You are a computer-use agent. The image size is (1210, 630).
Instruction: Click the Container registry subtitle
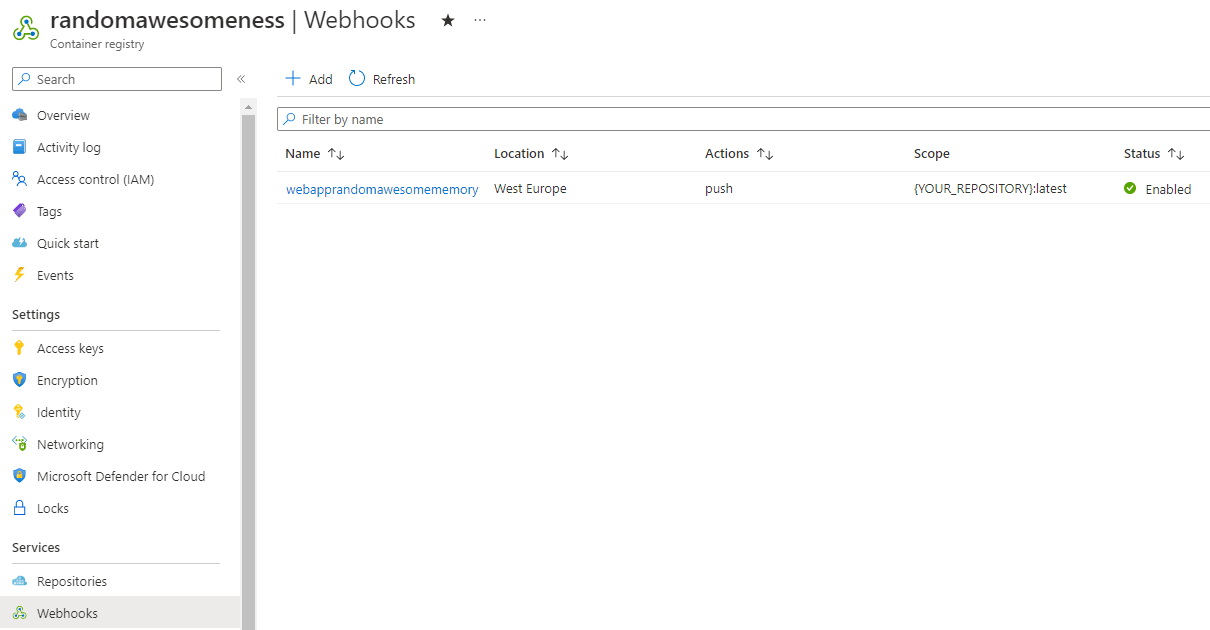tap(97, 44)
